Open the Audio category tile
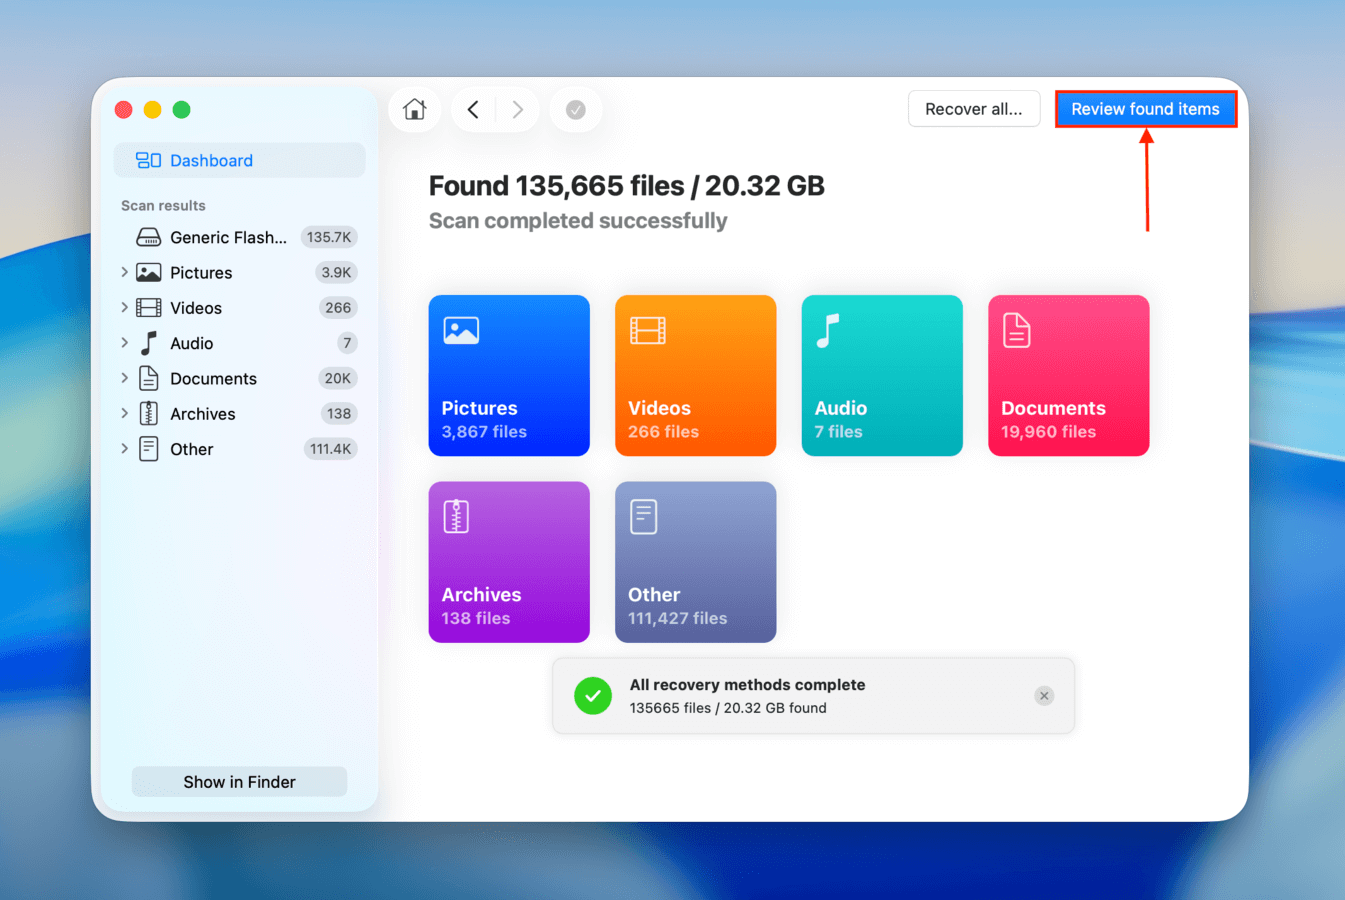 (x=881, y=375)
